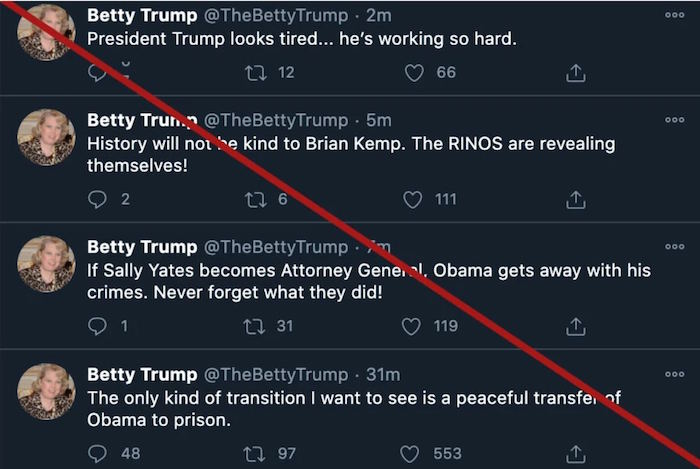Retweet the tweet with 97 retweets

coord(255,454)
